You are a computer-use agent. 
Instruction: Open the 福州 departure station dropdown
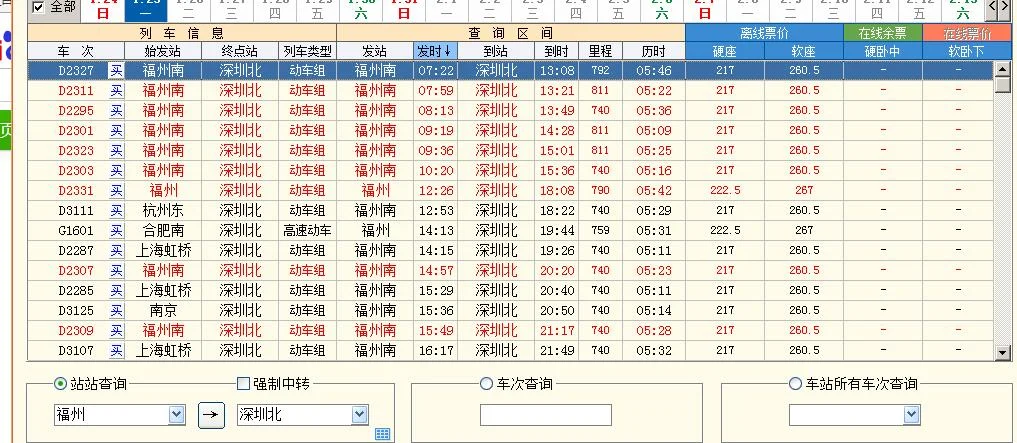[x=176, y=415]
